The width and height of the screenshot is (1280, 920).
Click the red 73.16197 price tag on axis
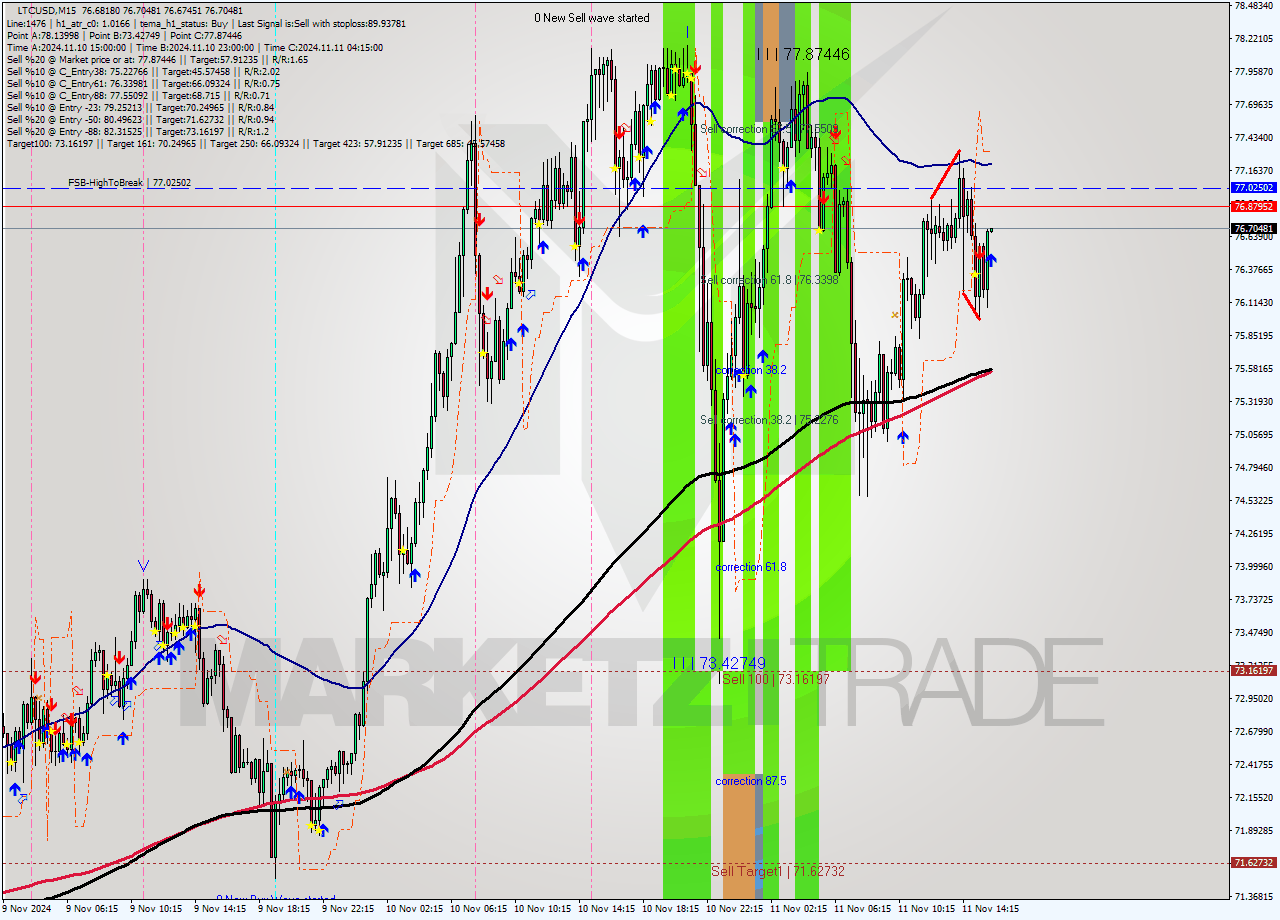pos(1254,671)
